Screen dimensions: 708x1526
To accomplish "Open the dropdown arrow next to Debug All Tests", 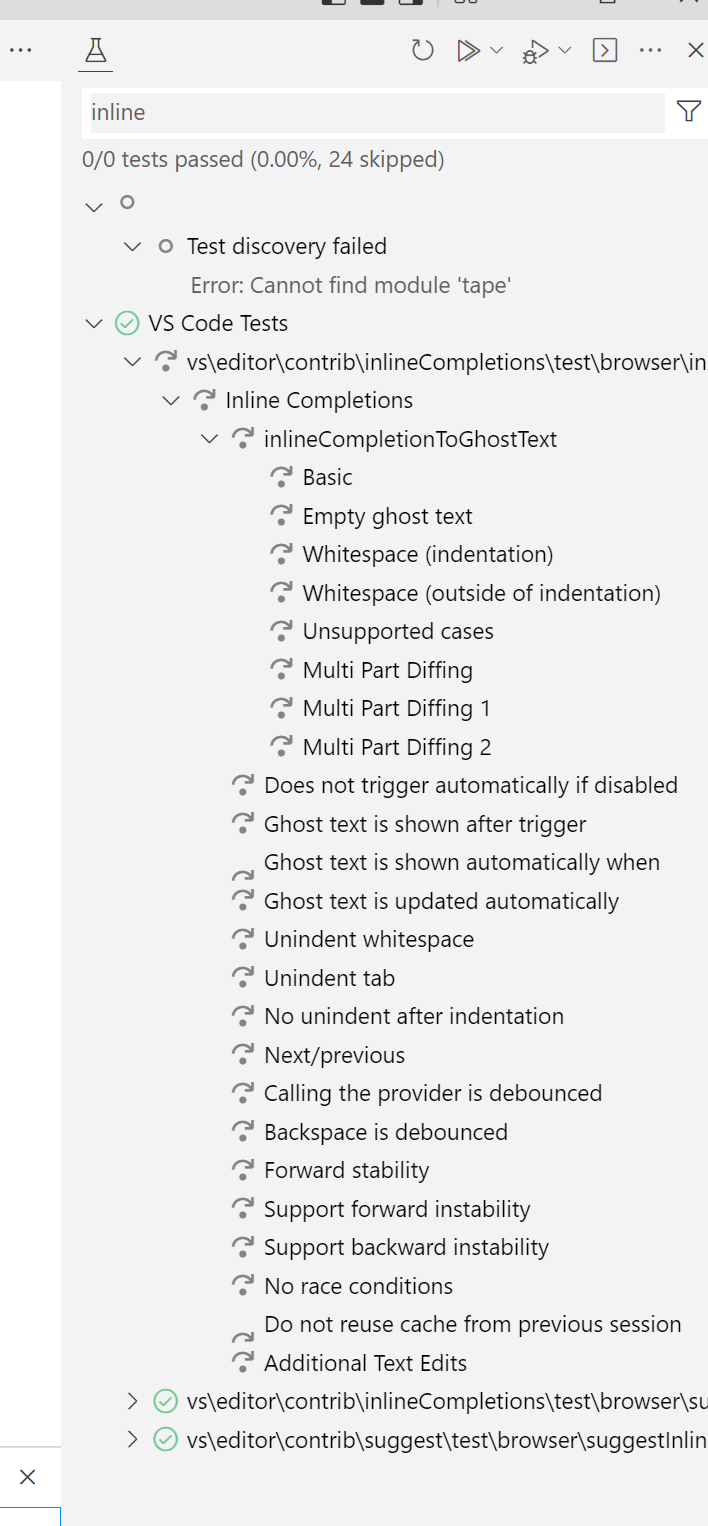I will pos(566,50).
